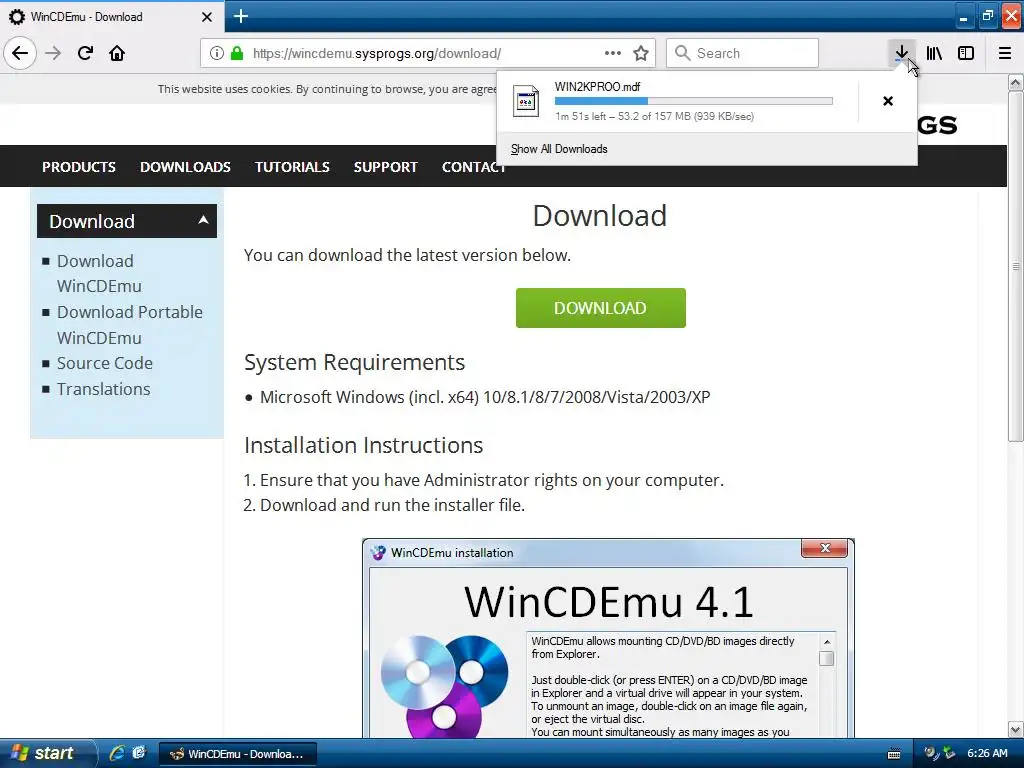Click the "Installation Instructions" heading
This screenshot has width=1024, height=768.
pyautogui.click(x=364, y=445)
